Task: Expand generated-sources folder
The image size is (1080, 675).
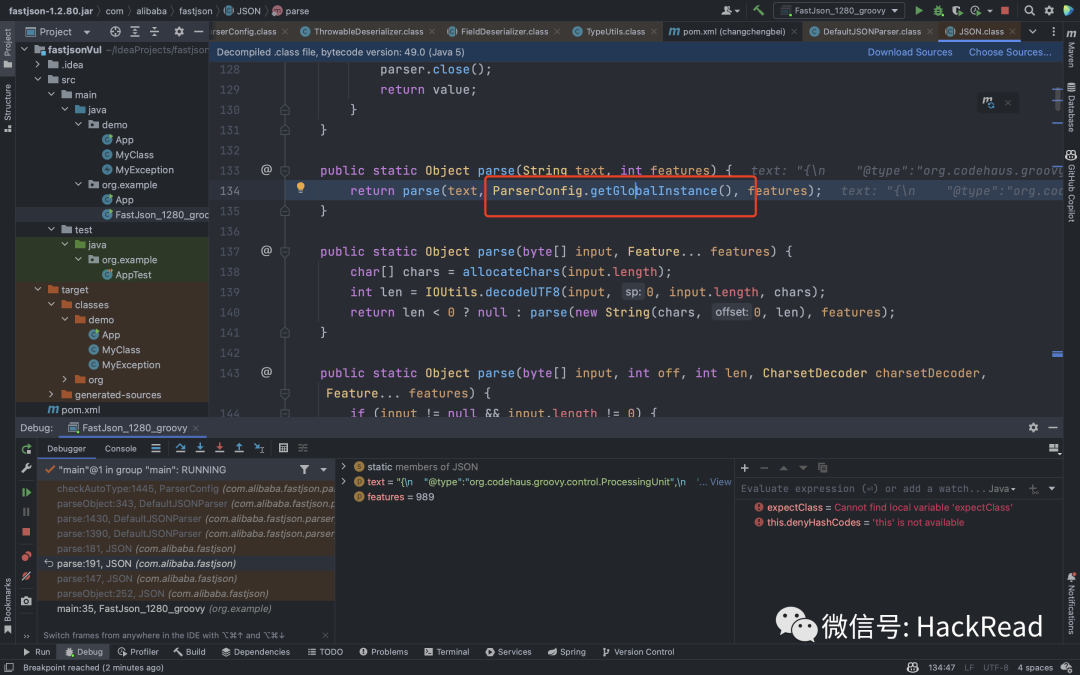Action: pos(51,395)
